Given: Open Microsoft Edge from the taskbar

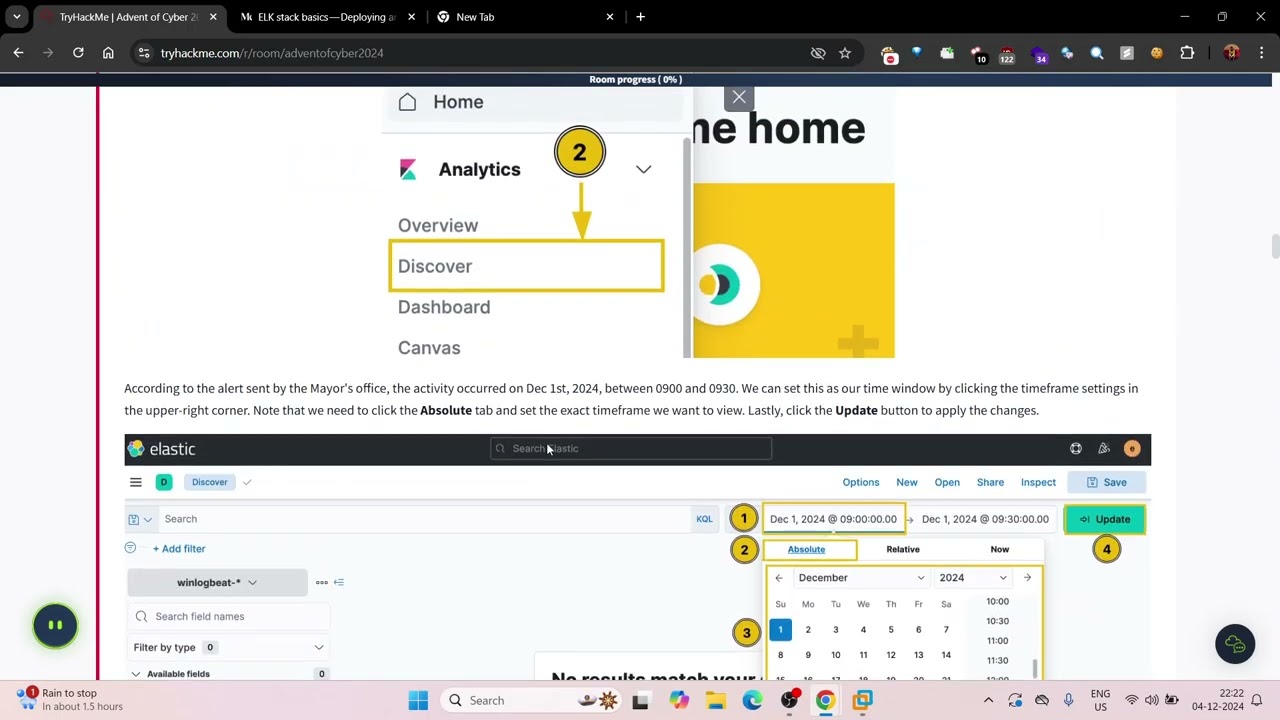Looking at the screenshot, I should (752, 700).
